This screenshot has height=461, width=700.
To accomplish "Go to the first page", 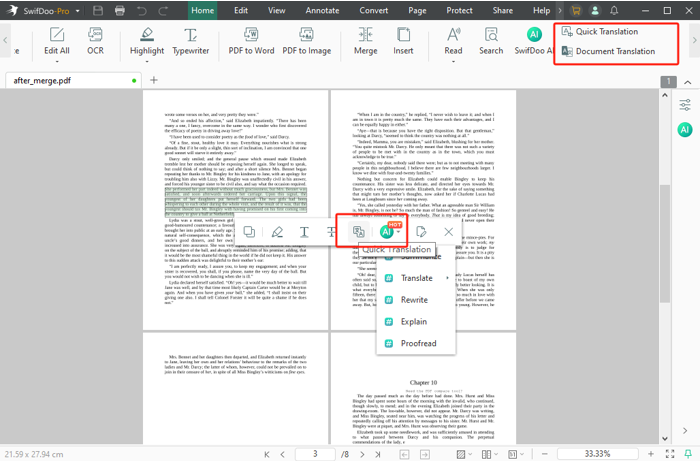I will (267, 454).
